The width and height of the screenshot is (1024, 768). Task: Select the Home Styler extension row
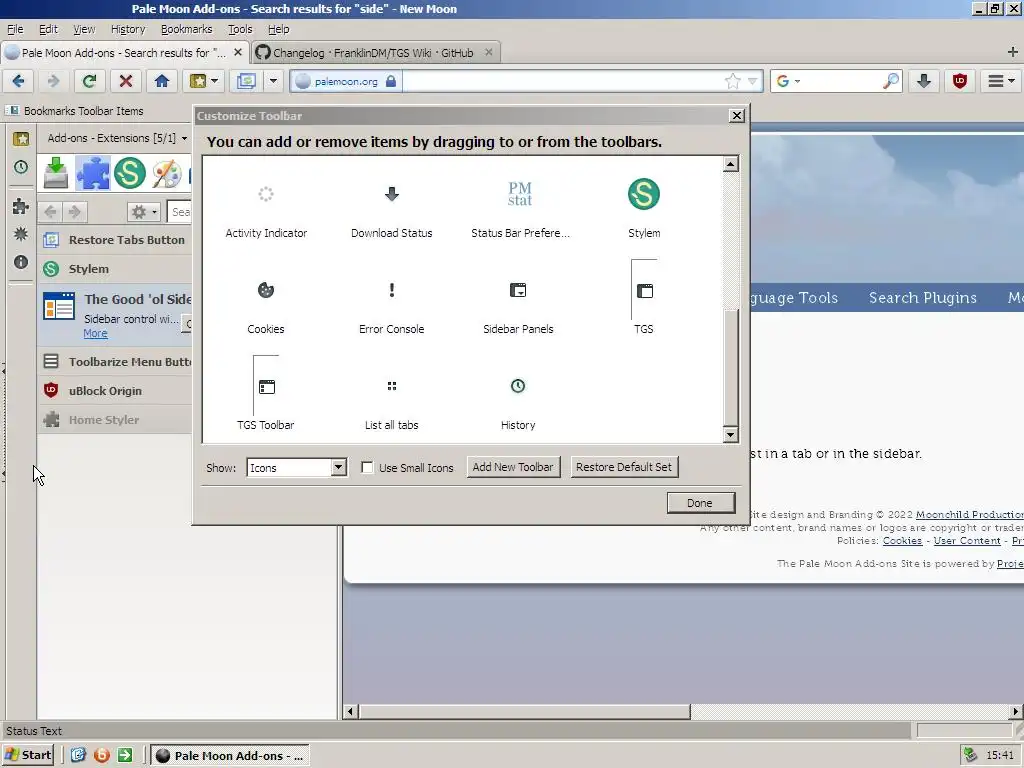pyautogui.click(x=115, y=420)
